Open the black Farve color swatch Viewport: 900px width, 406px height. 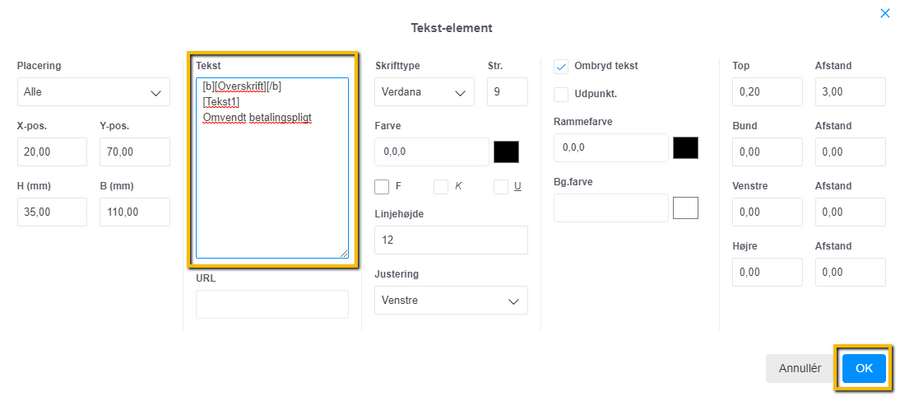pos(506,152)
